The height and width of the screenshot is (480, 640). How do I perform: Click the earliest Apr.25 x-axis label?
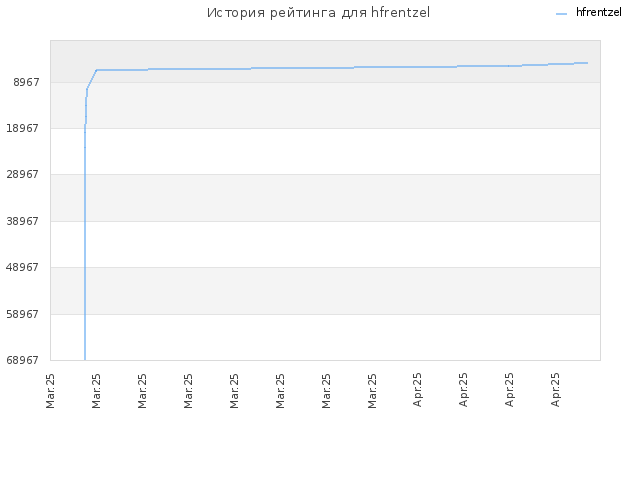click(417, 390)
